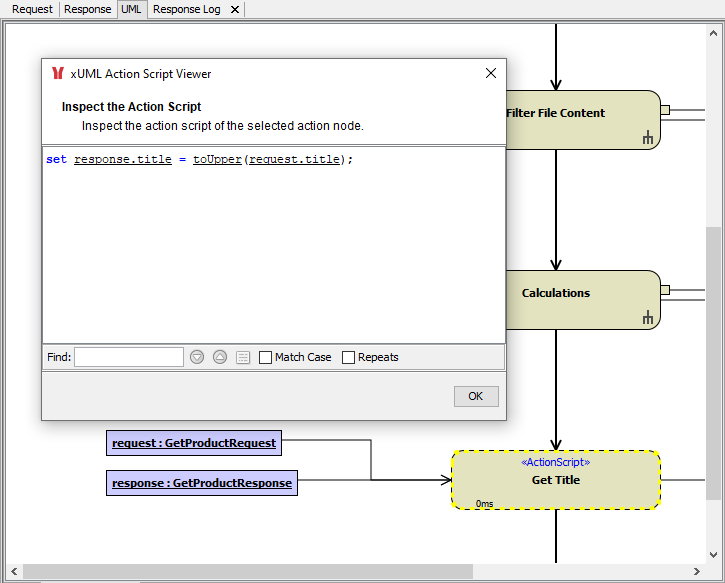
Task: Click the sub-activity icon on Calculations node
Action: [648, 318]
